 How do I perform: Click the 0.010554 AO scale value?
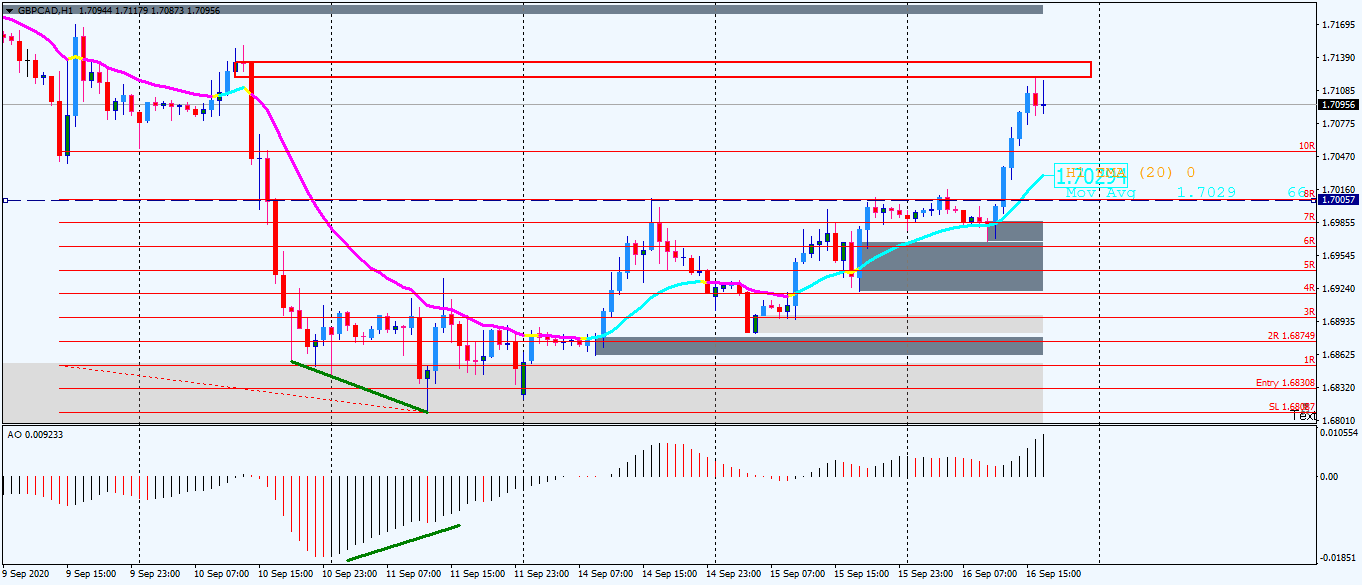point(1340,433)
